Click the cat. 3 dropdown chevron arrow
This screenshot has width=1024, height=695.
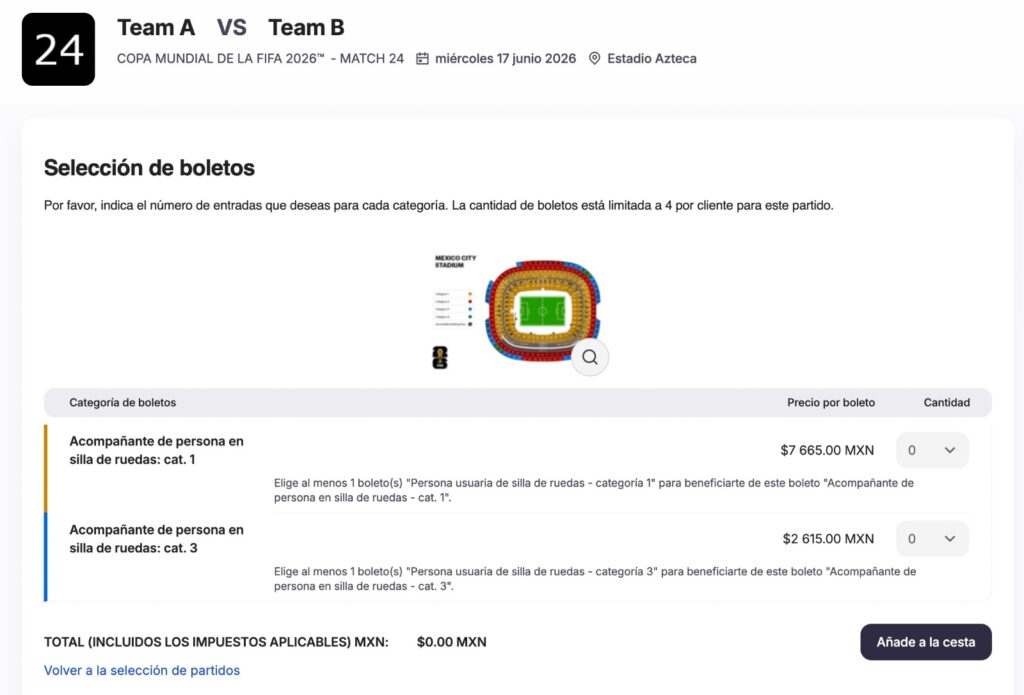pos(950,539)
